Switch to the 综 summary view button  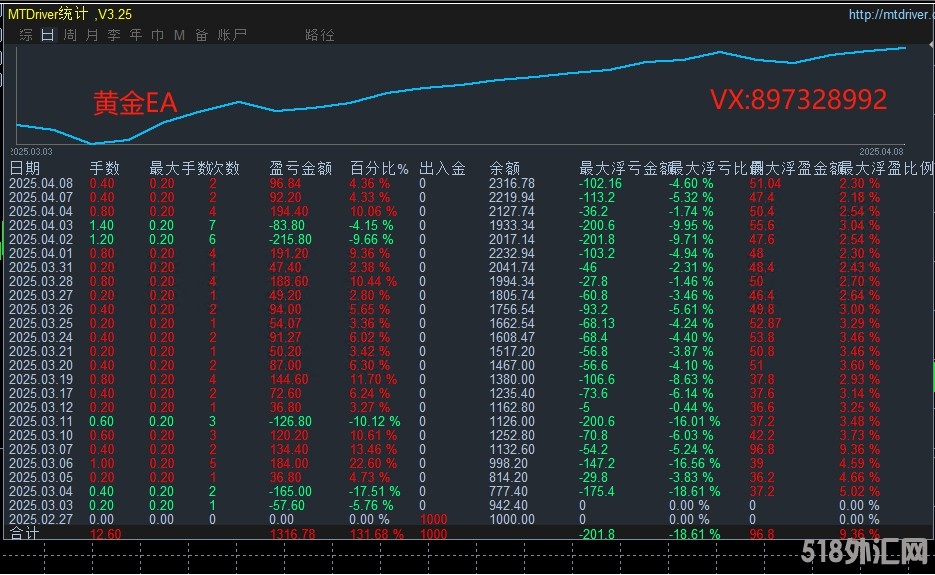tap(26, 35)
